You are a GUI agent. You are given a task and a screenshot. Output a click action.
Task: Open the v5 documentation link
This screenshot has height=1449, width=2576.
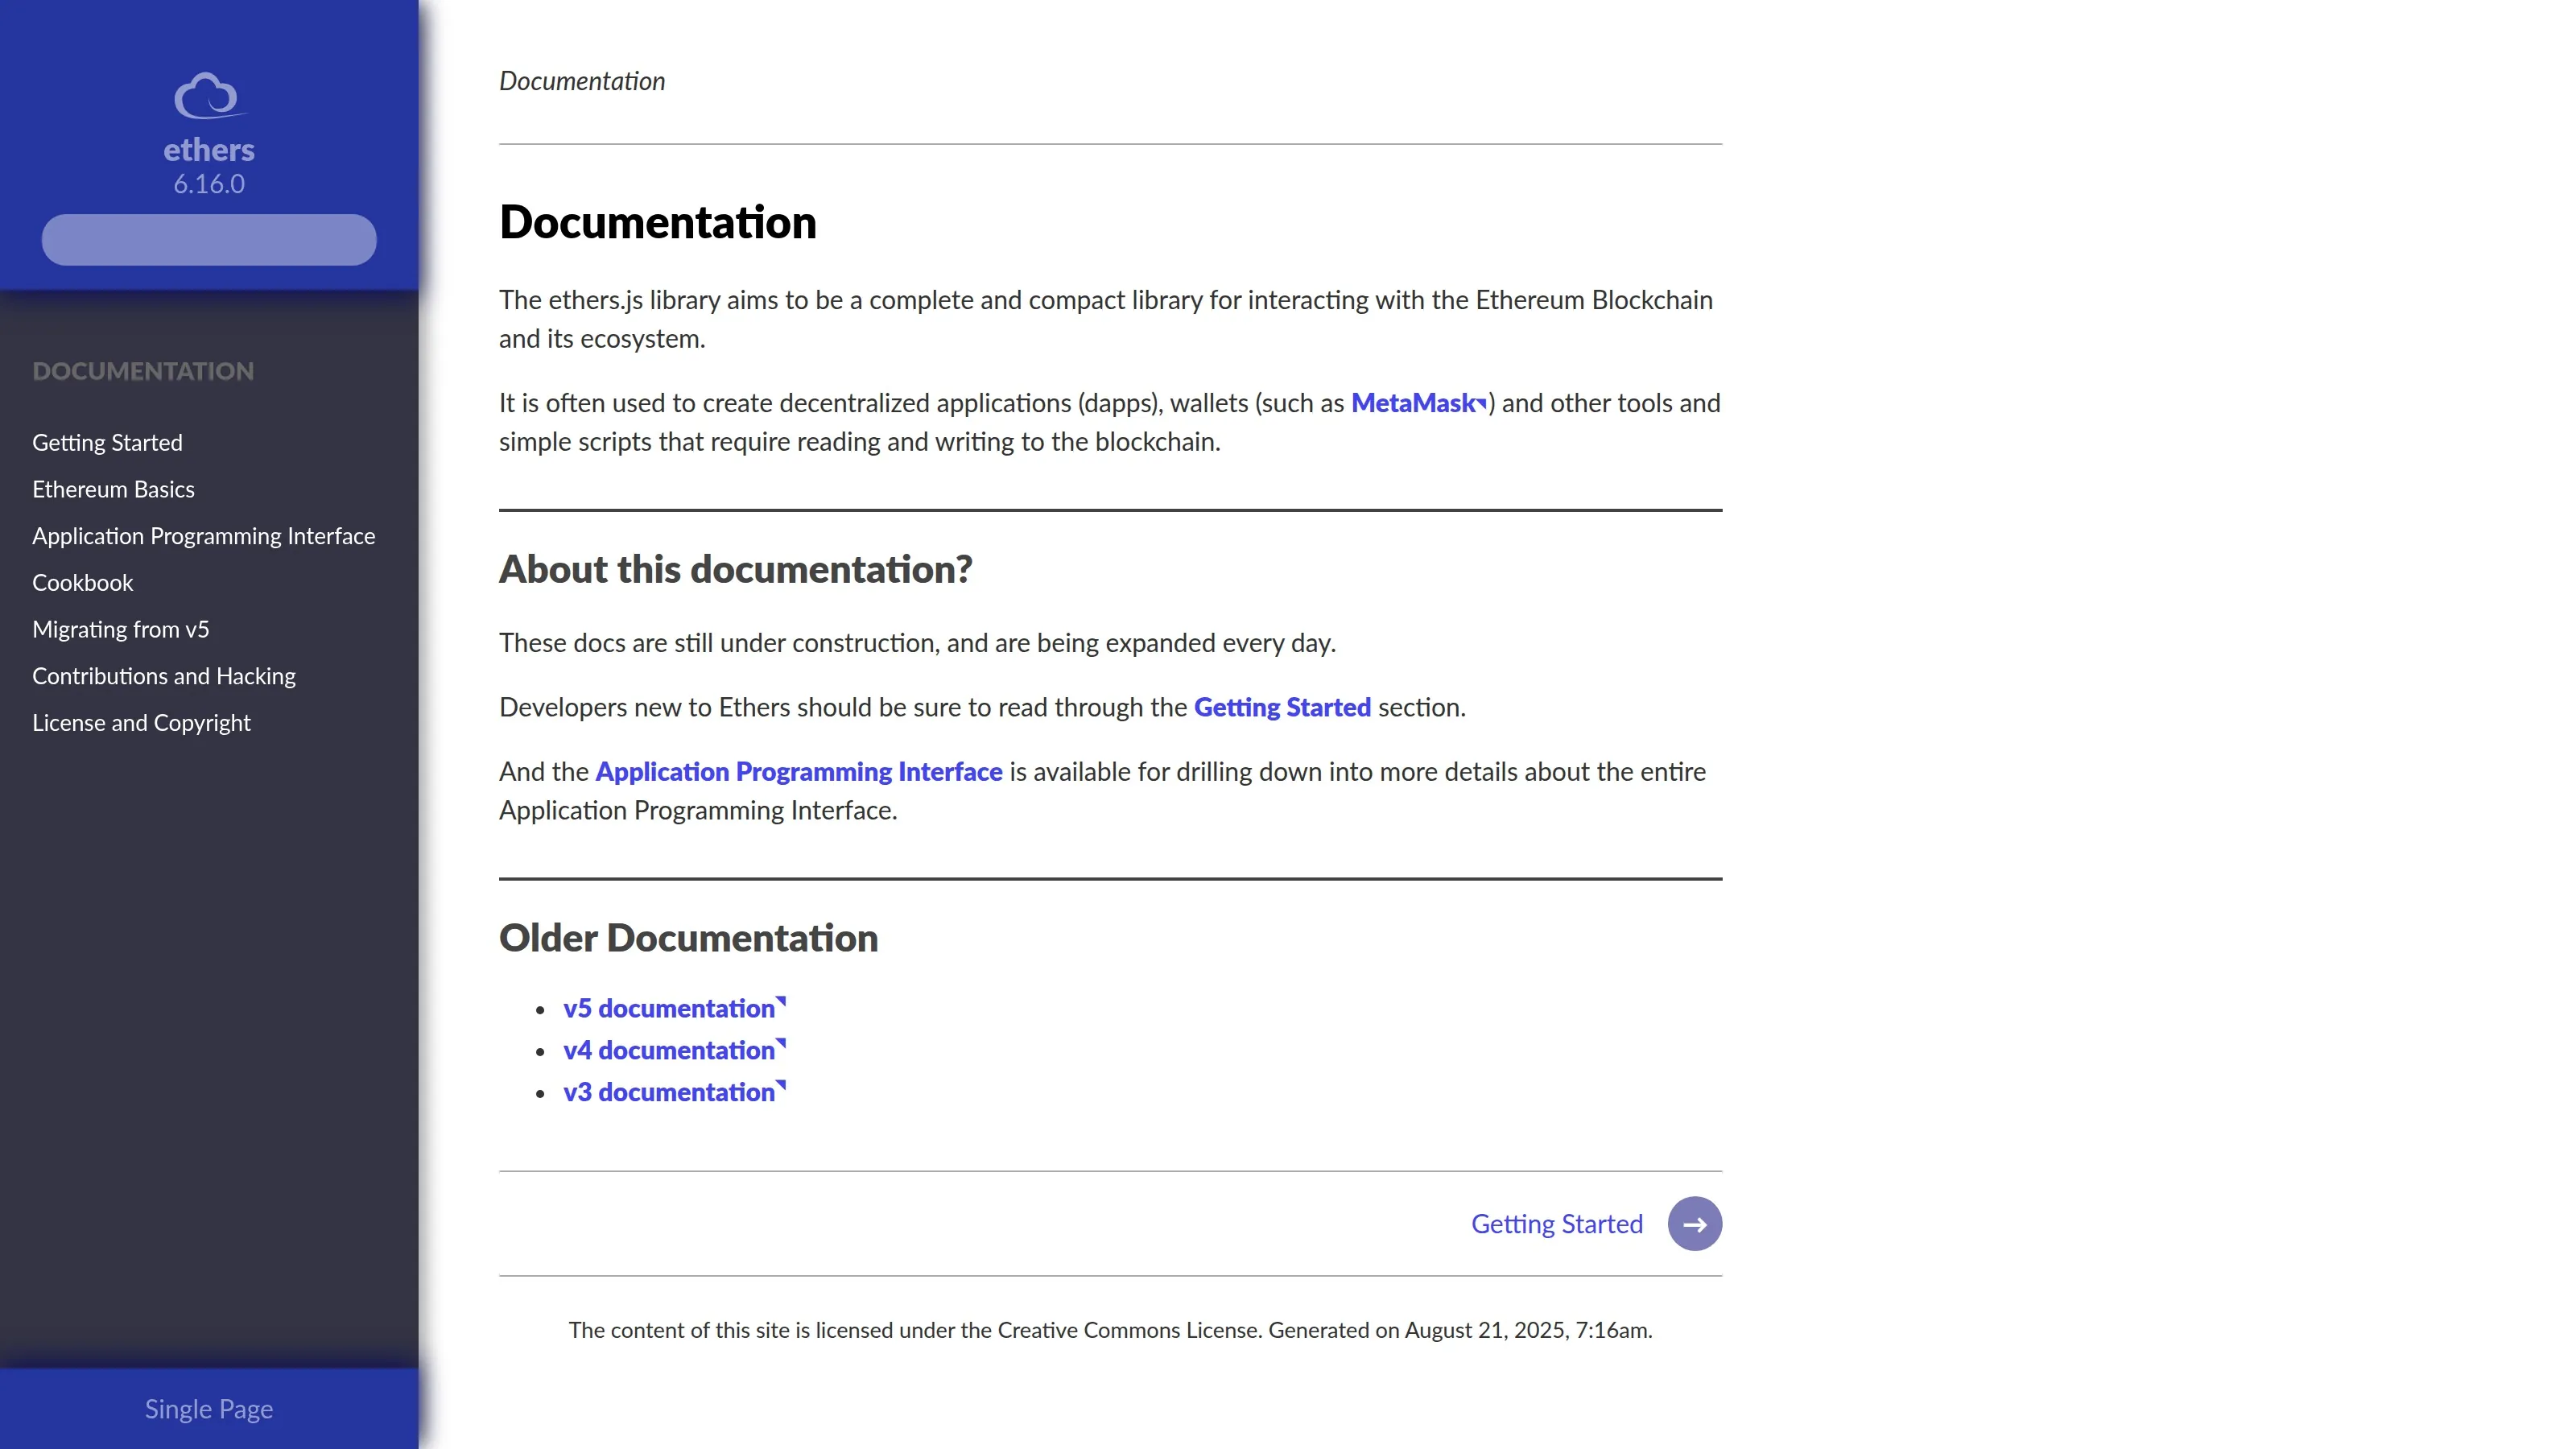[674, 1008]
